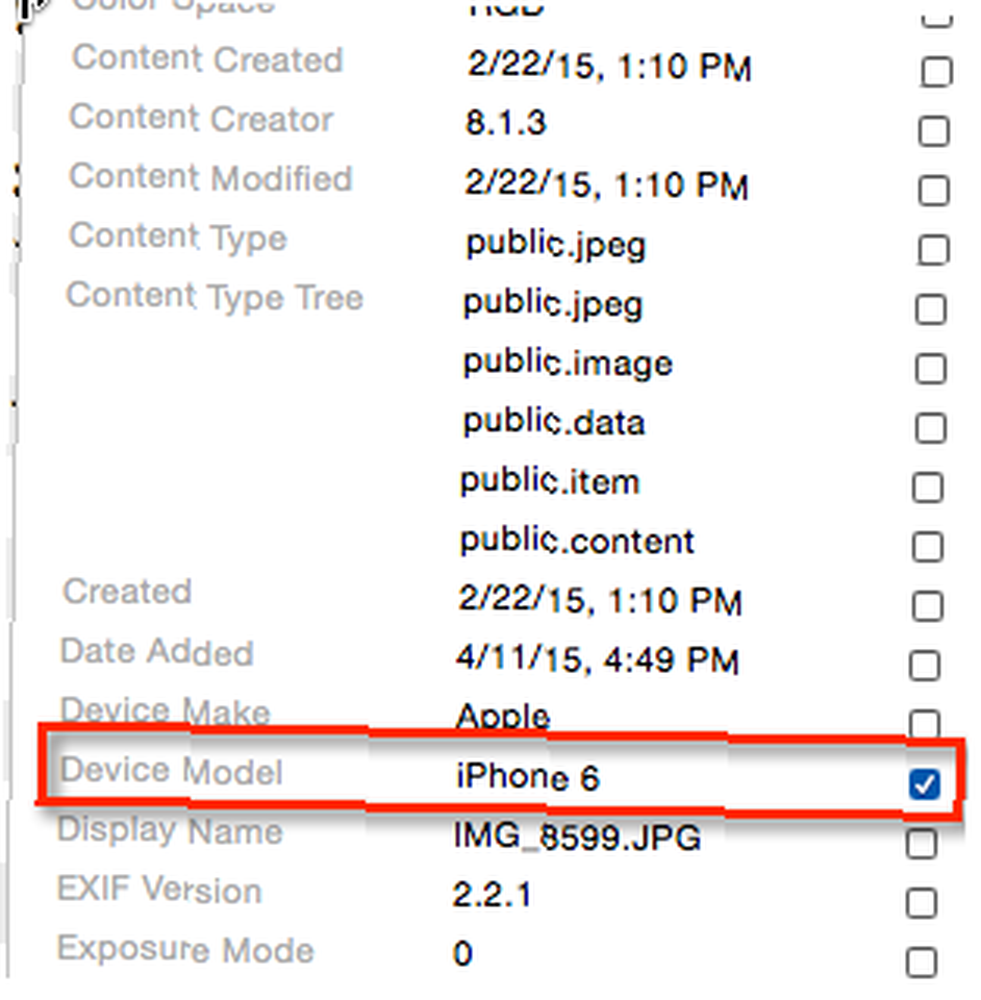Click the Content Type Tree label
981x1000 pixels.
(x=215, y=298)
